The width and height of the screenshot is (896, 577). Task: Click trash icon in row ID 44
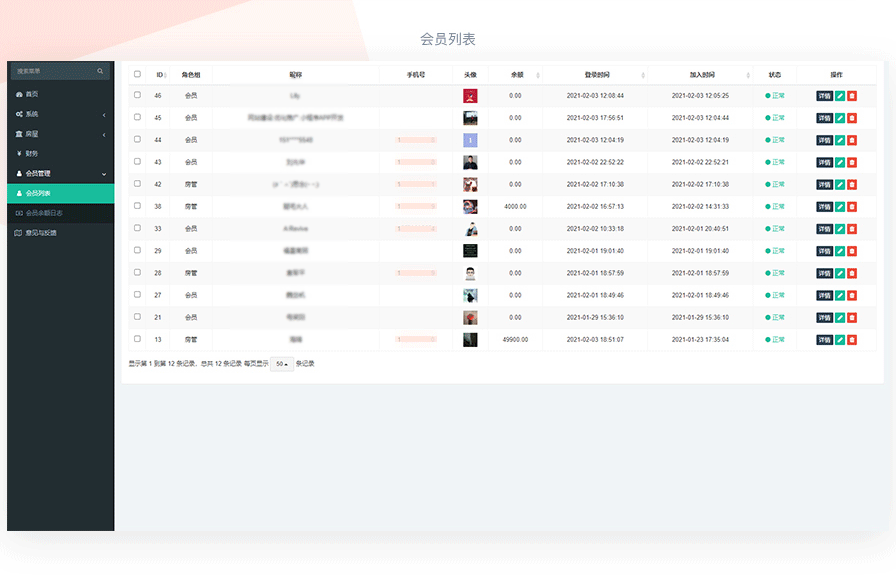pyautogui.click(x=852, y=141)
